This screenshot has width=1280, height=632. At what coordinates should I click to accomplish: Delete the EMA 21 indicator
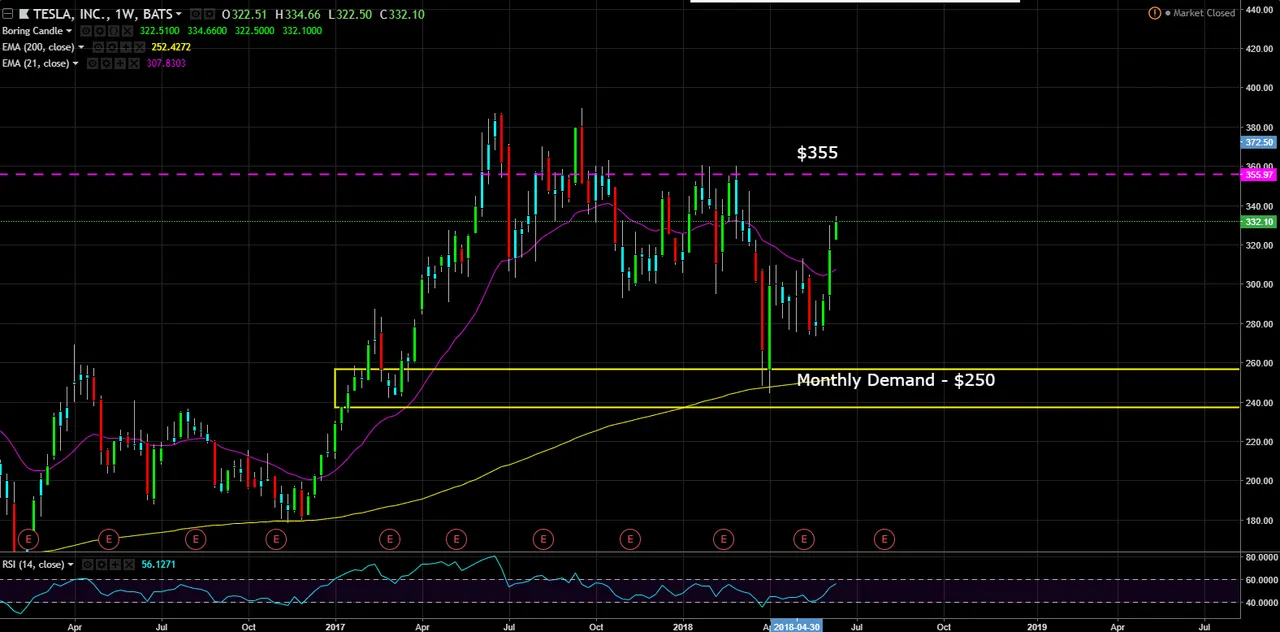(134, 63)
